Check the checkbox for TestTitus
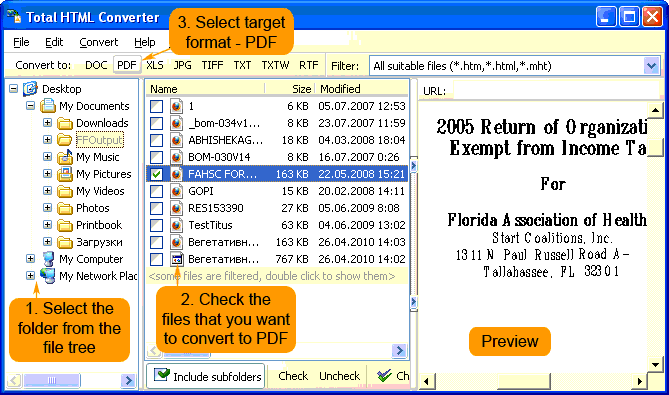The width and height of the screenshot is (669, 395). [x=156, y=225]
